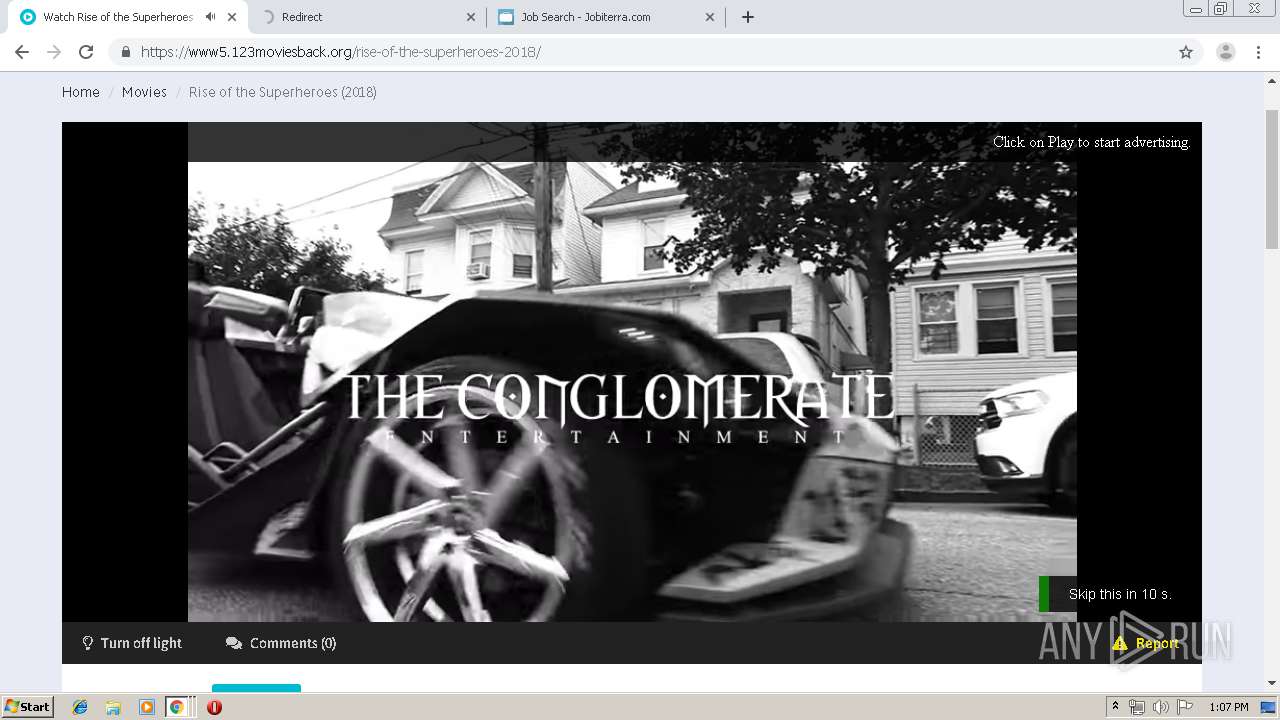Screen dimensions: 1280x720
Task: Click the Rise of the Superheroes (2018) breadcrumb
Action: pyautogui.click(x=283, y=92)
